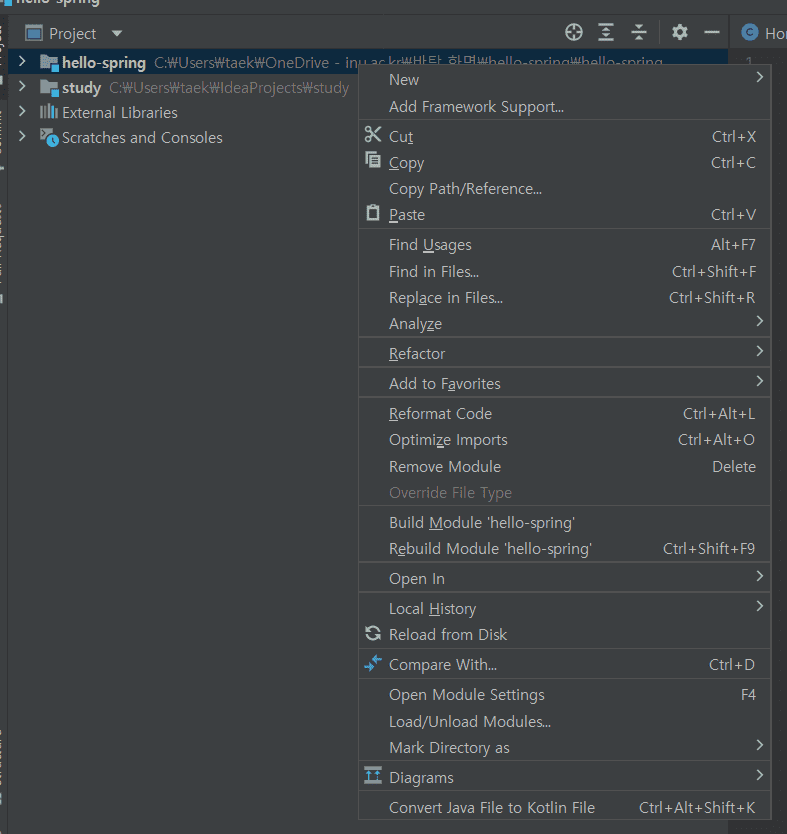This screenshot has width=787, height=834.
Task: Open the Analyze submenu
Action: (x=565, y=323)
